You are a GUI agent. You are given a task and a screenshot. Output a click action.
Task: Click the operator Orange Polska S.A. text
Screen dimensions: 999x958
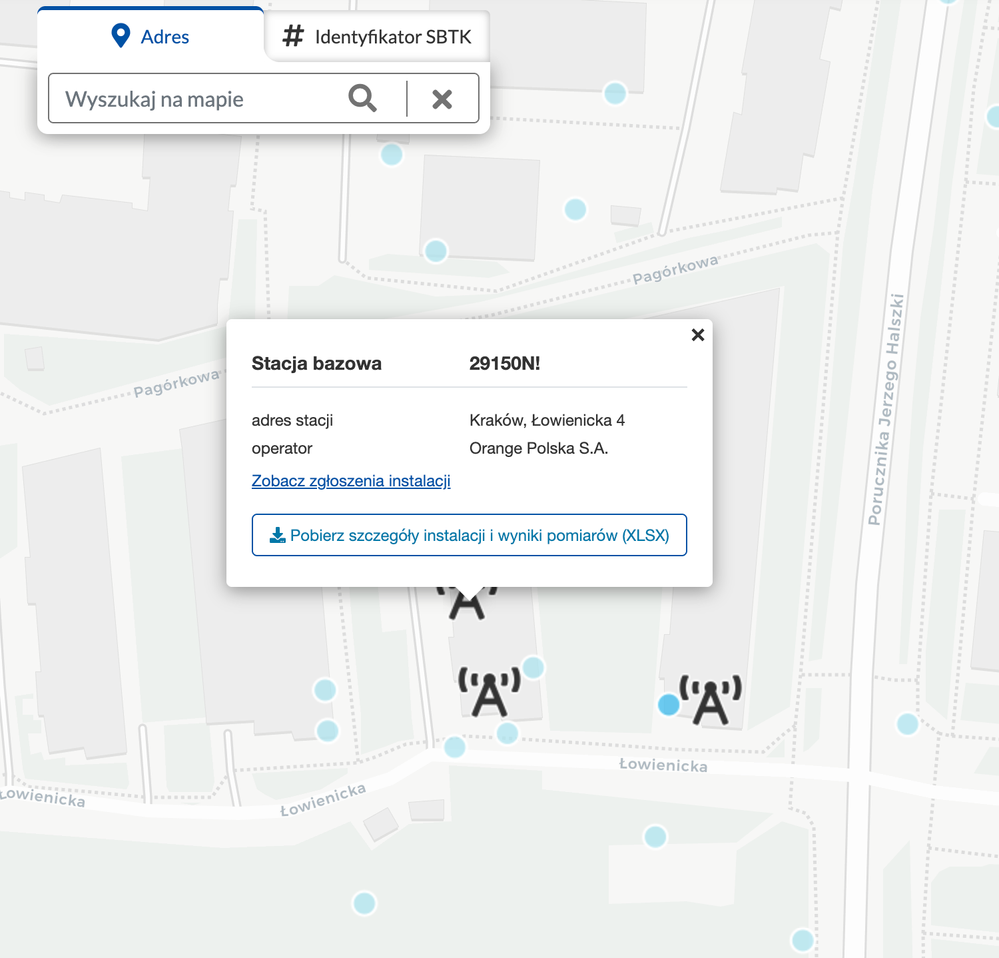coord(539,448)
